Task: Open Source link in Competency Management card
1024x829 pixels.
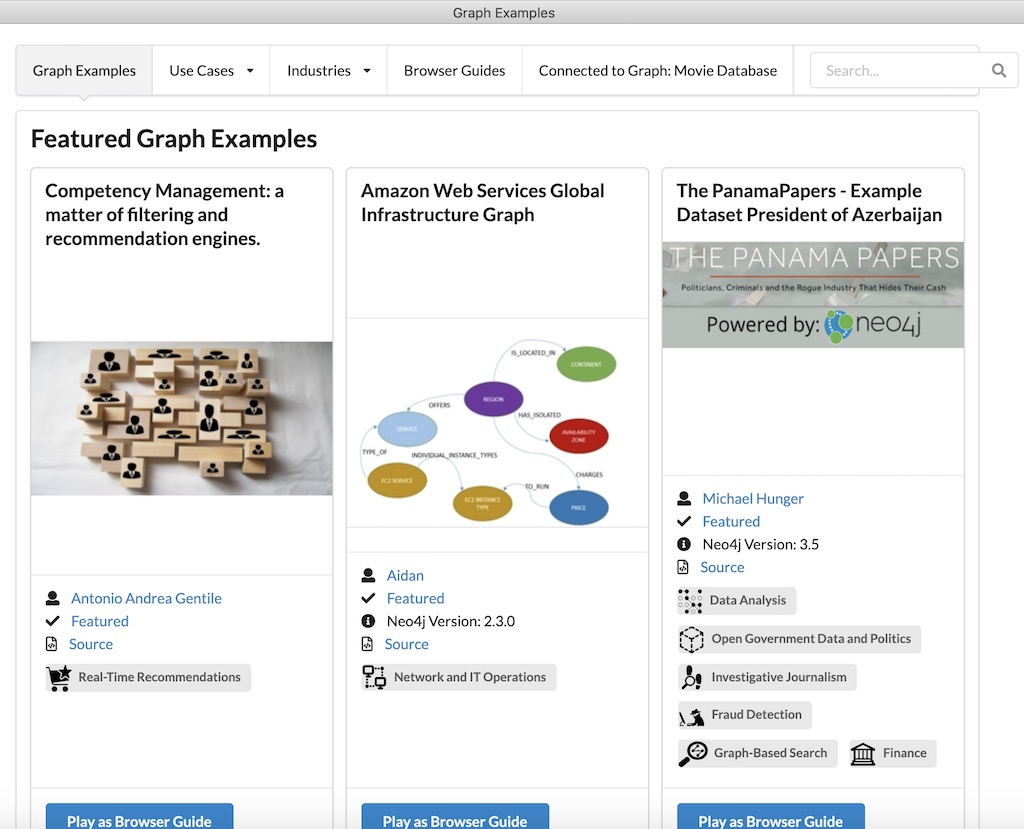Action: pos(91,644)
